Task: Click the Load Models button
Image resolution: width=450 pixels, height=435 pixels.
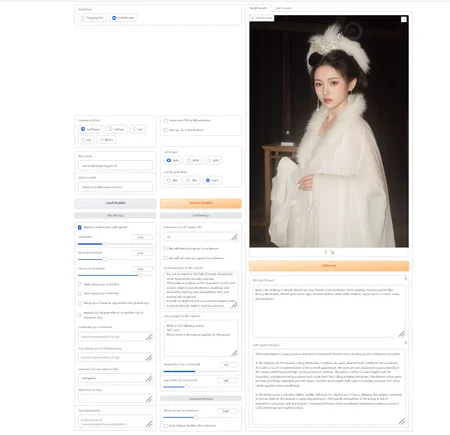Action: pyautogui.click(x=115, y=203)
